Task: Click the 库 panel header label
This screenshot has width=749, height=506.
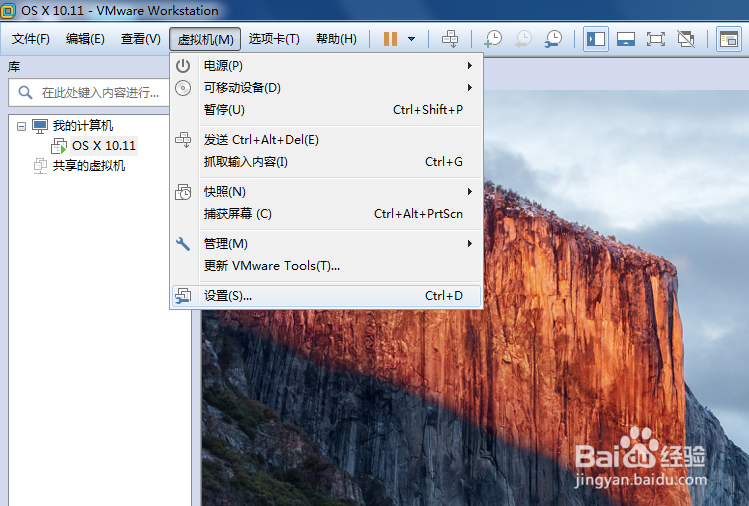Action: [14, 67]
